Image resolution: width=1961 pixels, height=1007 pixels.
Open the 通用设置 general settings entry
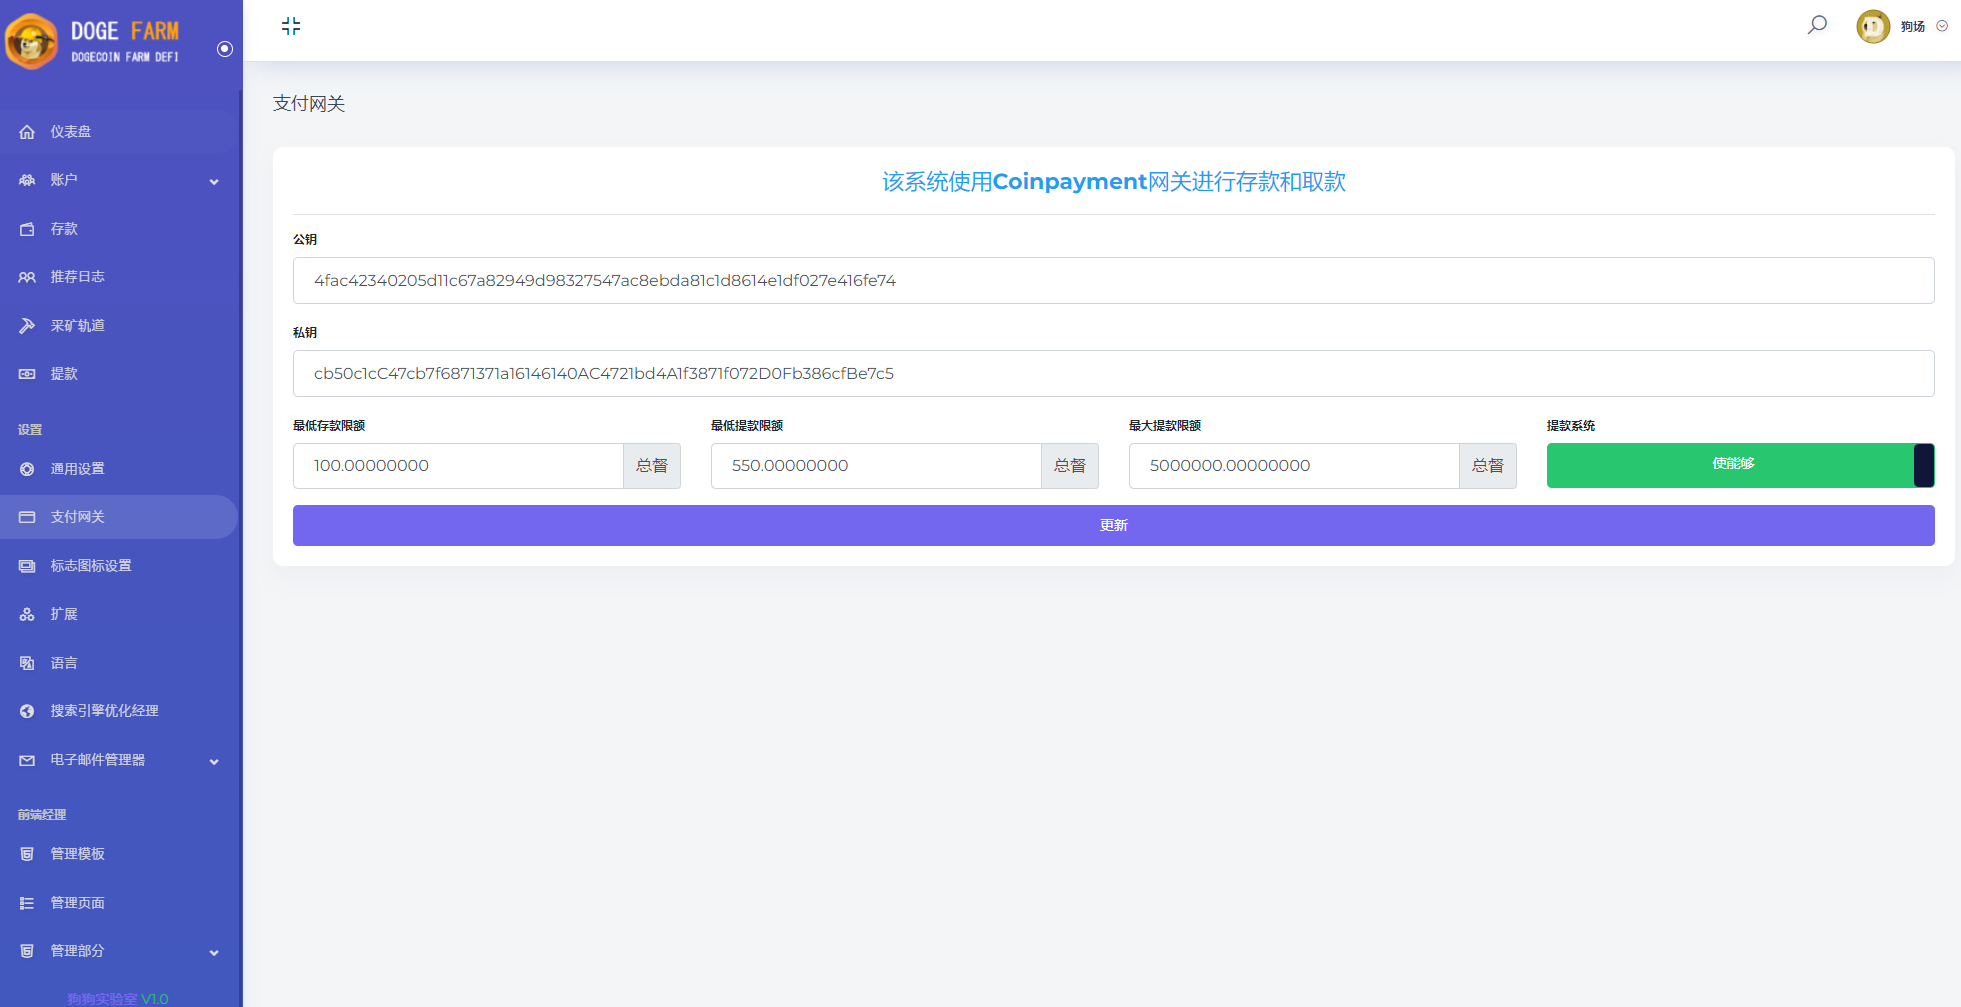tap(27, 468)
